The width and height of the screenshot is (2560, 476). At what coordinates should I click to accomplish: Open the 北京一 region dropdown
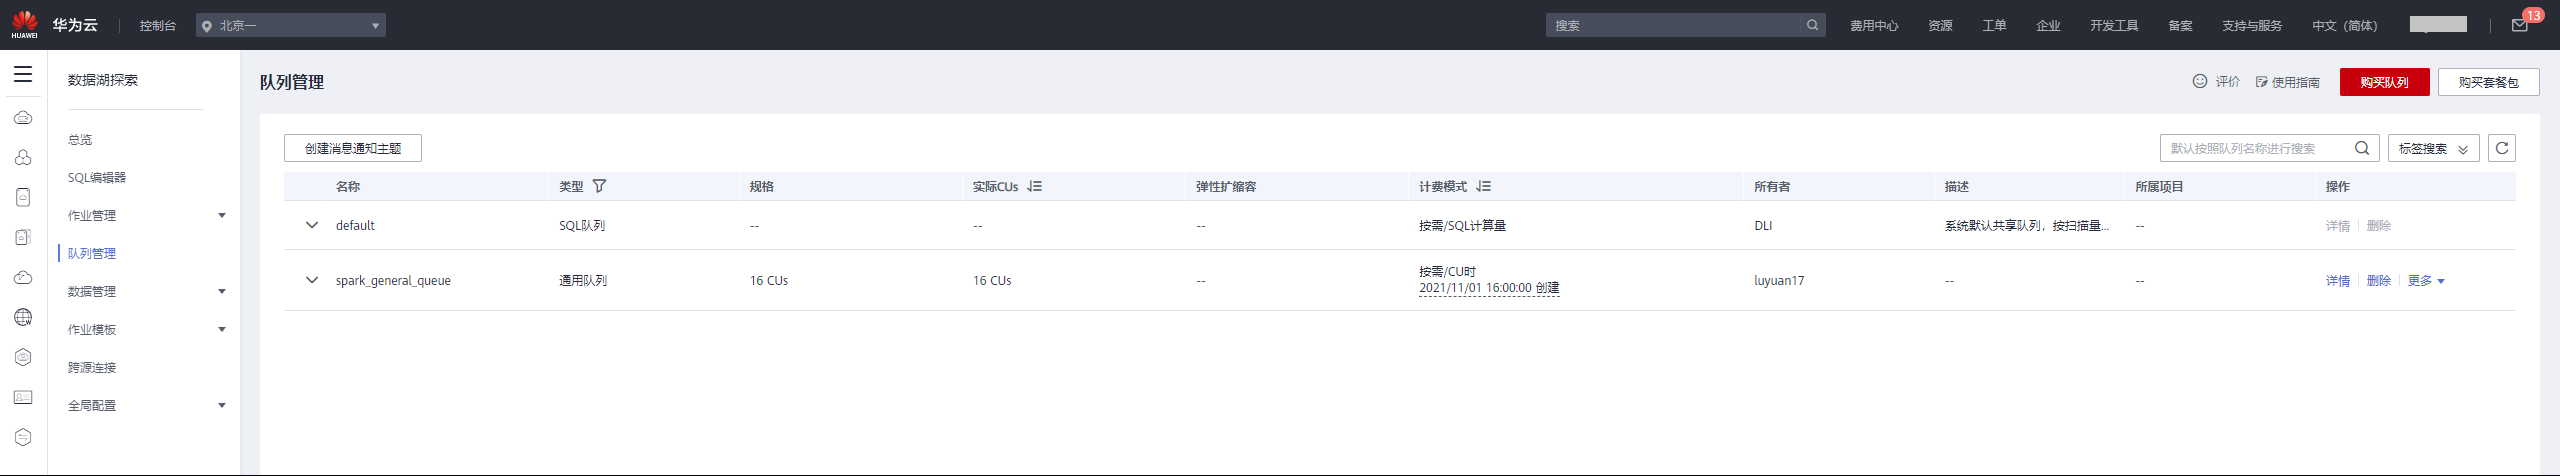(x=291, y=25)
